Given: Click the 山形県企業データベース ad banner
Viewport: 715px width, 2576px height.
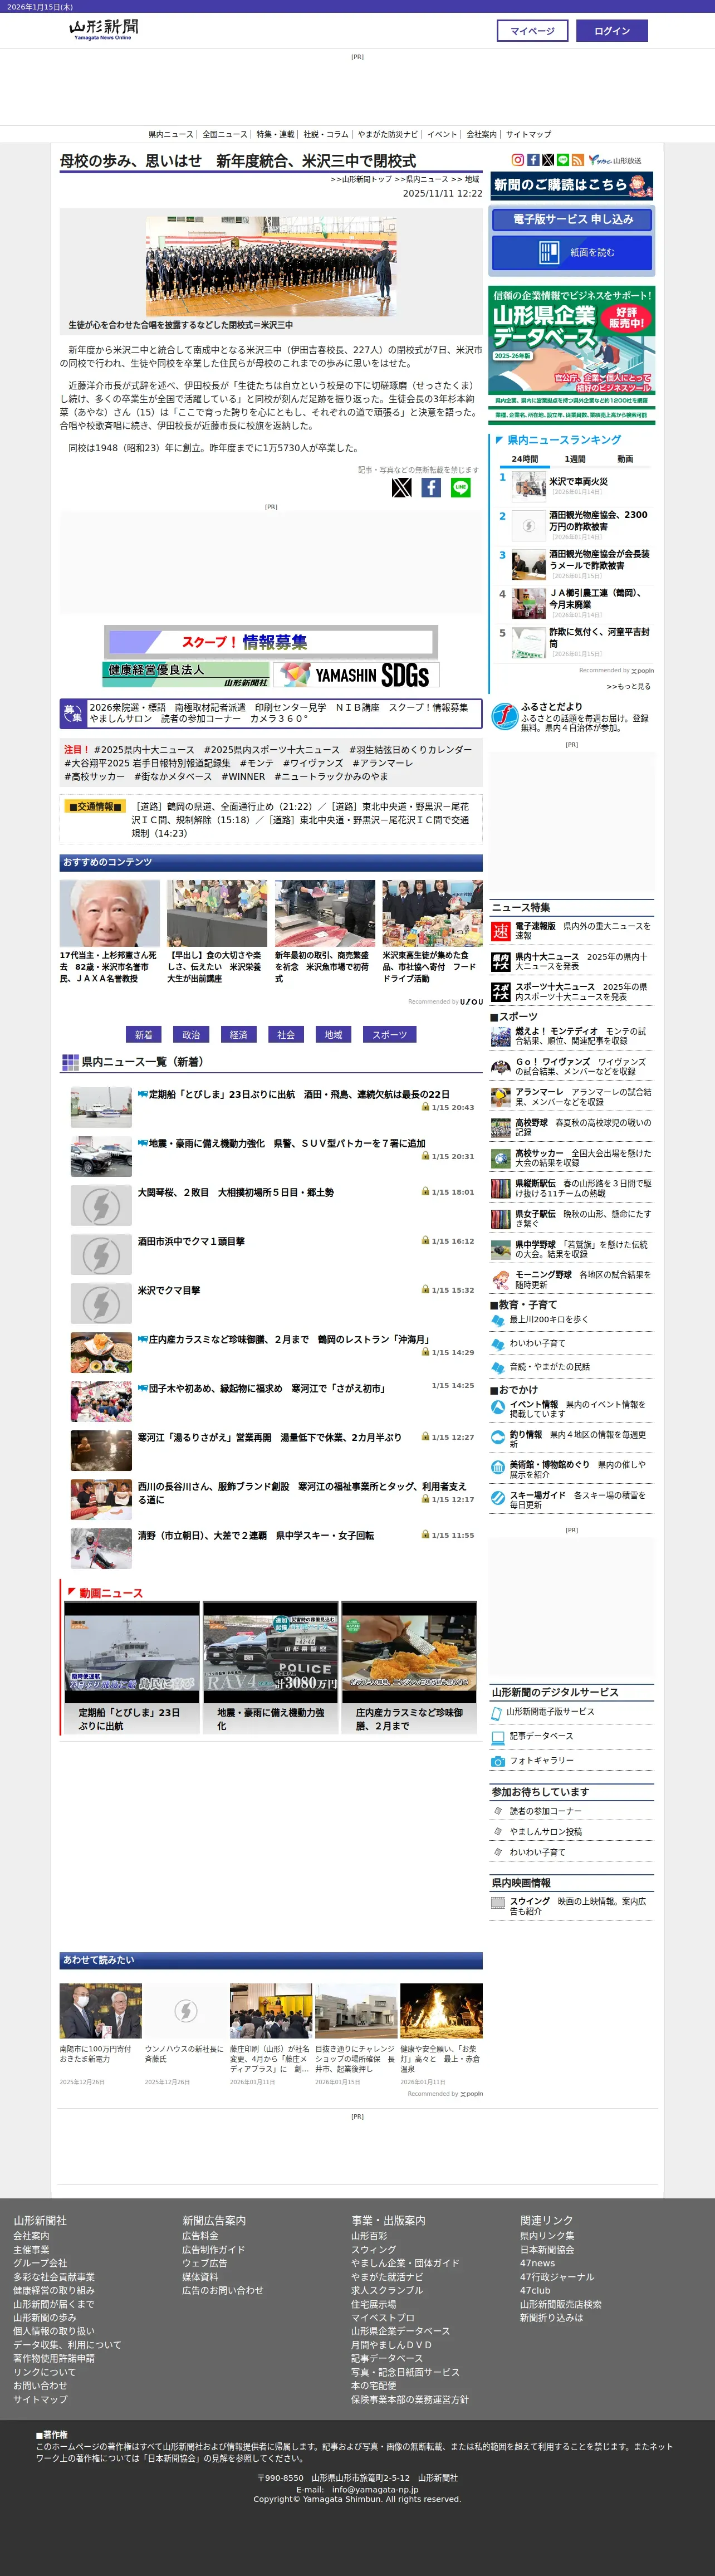Looking at the screenshot, I should (x=572, y=356).
